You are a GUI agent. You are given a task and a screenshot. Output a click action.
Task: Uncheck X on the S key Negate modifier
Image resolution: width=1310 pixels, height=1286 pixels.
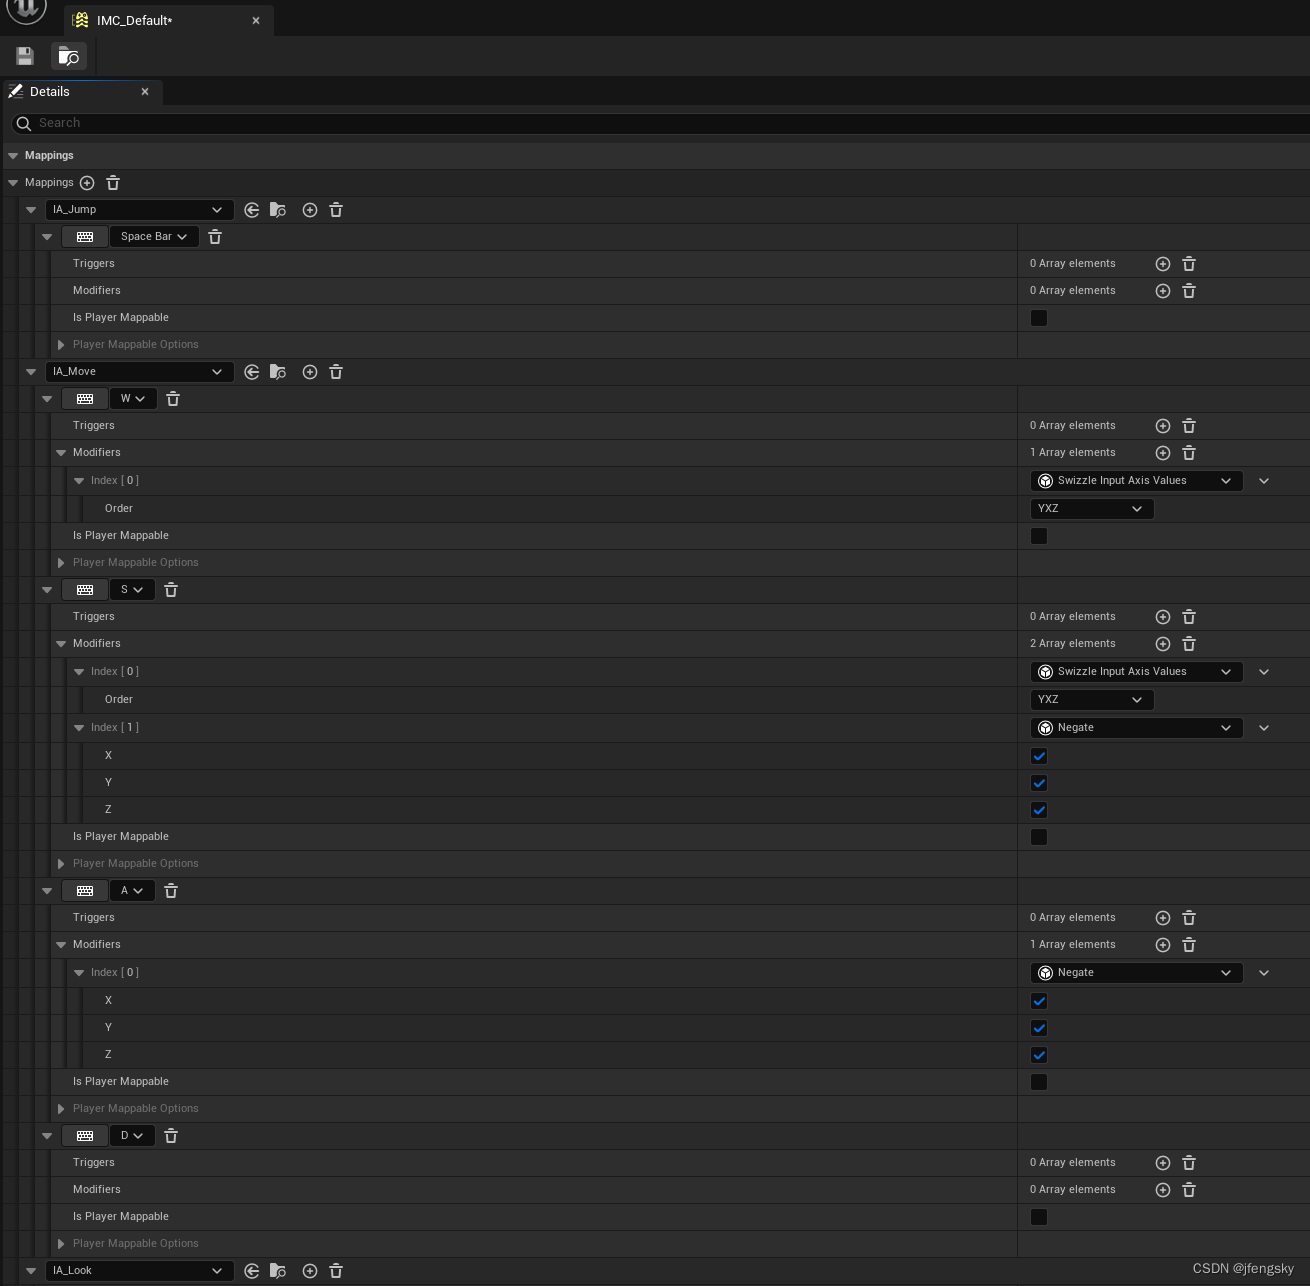click(x=1039, y=756)
